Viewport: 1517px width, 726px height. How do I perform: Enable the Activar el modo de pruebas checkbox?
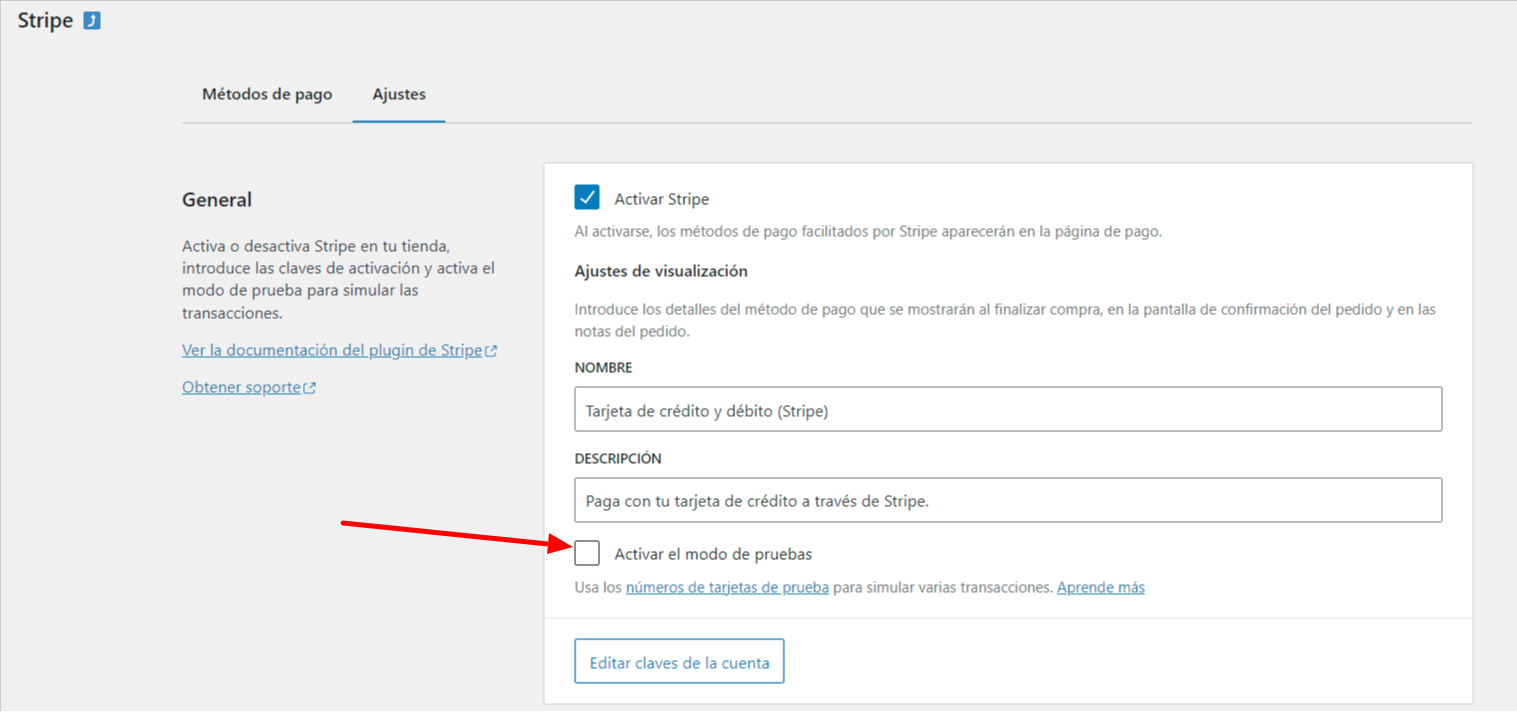click(x=587, y=553)
